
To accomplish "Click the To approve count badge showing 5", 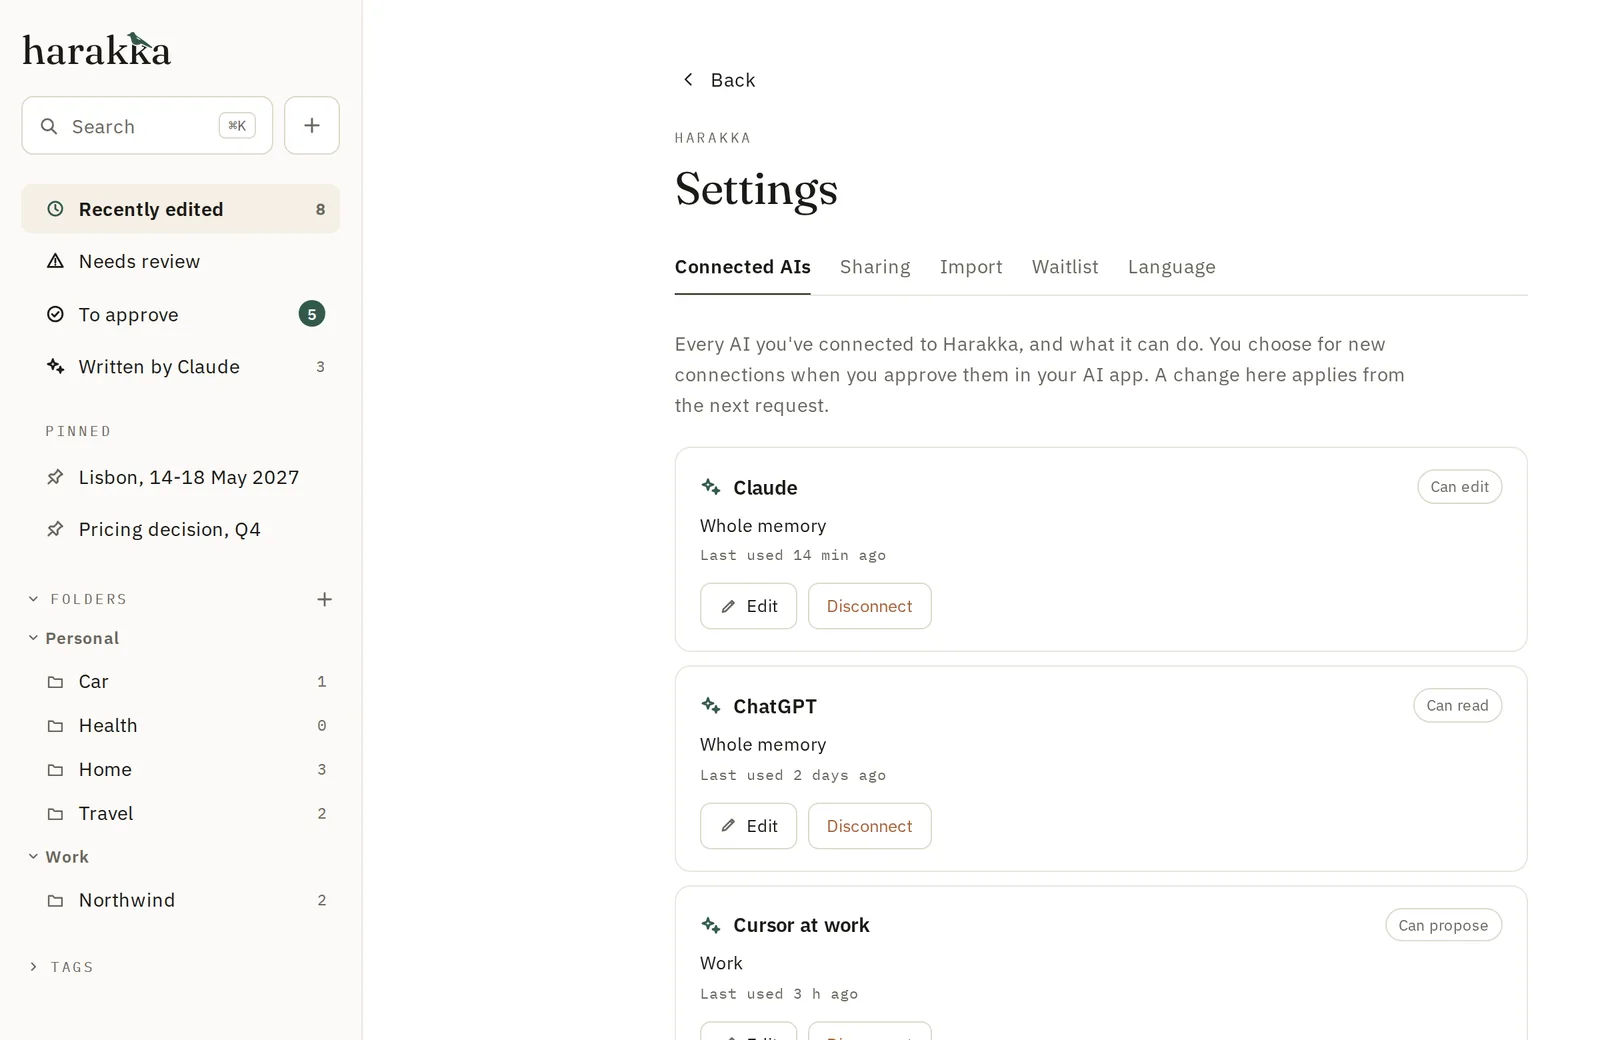I will click(312, 314).
